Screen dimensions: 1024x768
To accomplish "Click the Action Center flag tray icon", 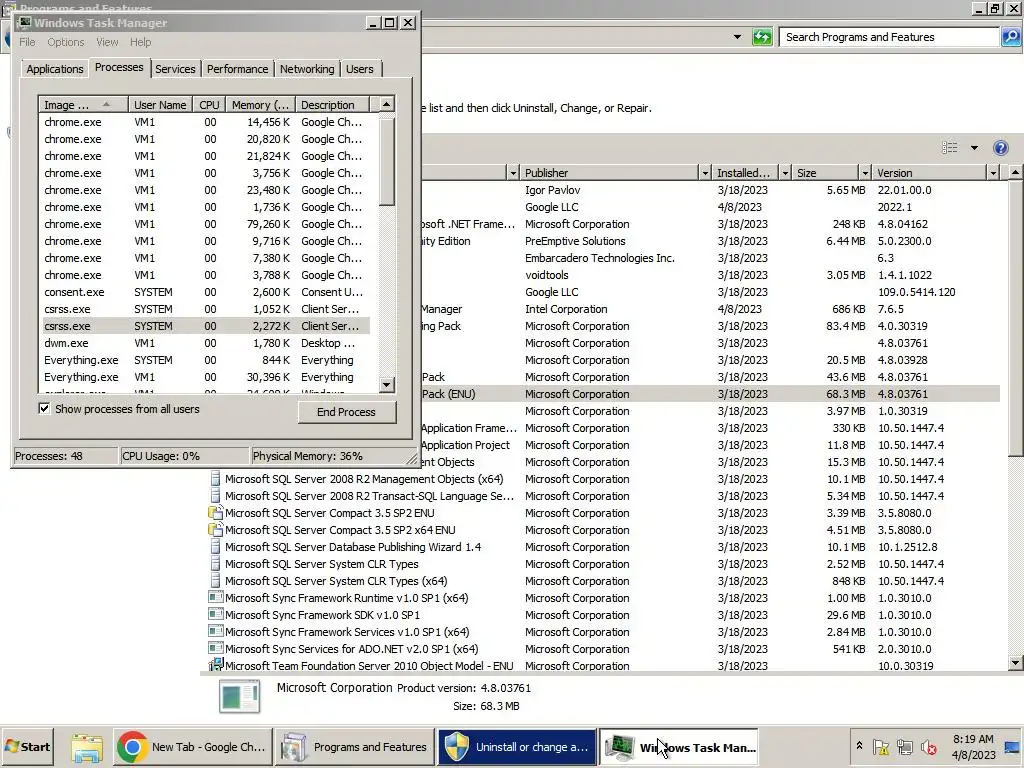I will [x=881, y=746].
